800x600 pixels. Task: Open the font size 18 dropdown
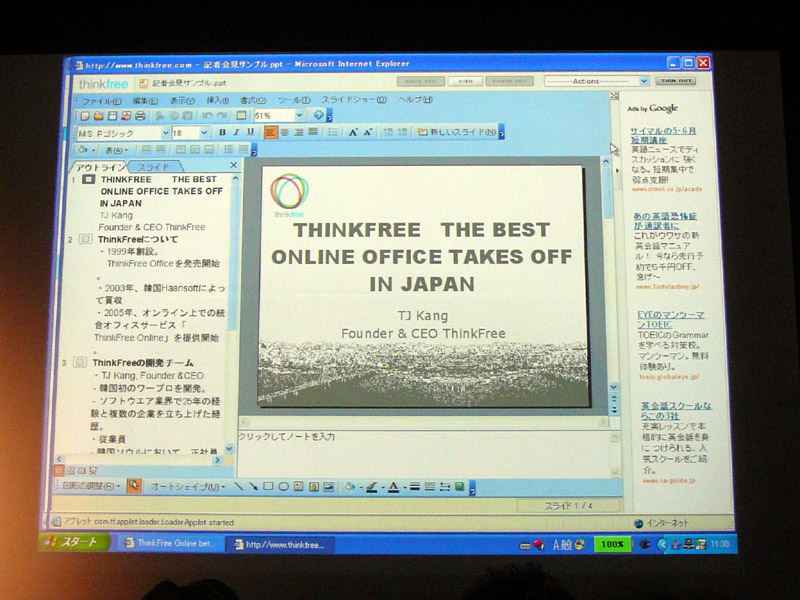click(x=204, y=133)
